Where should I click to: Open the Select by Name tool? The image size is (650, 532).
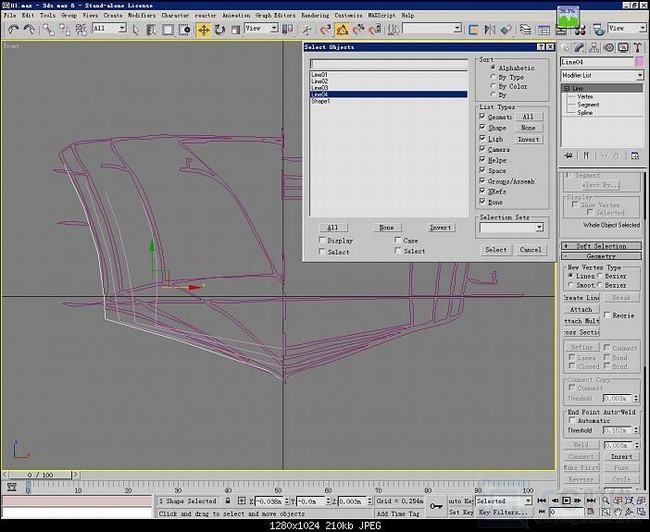pos(151,29)
